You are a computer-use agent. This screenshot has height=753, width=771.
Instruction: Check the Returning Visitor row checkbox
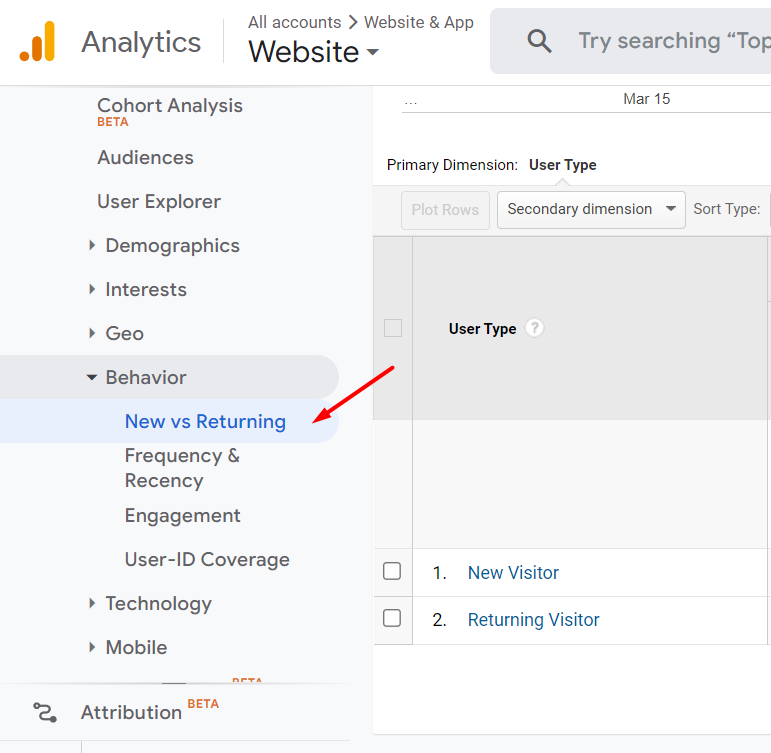point(392,618)
